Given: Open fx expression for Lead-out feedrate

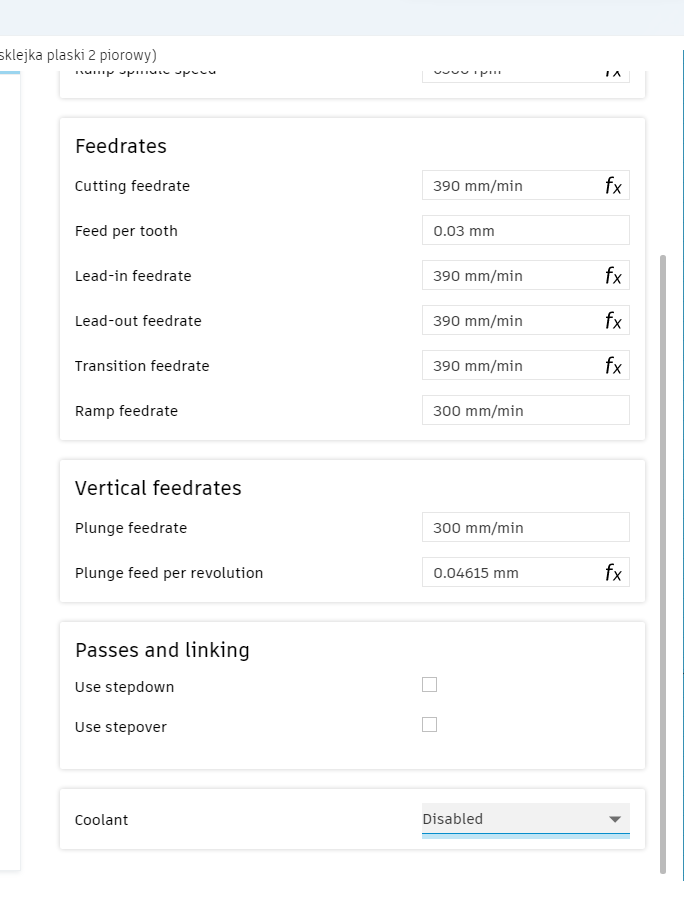Looking at the screenshot, I should tap(613, 321).
